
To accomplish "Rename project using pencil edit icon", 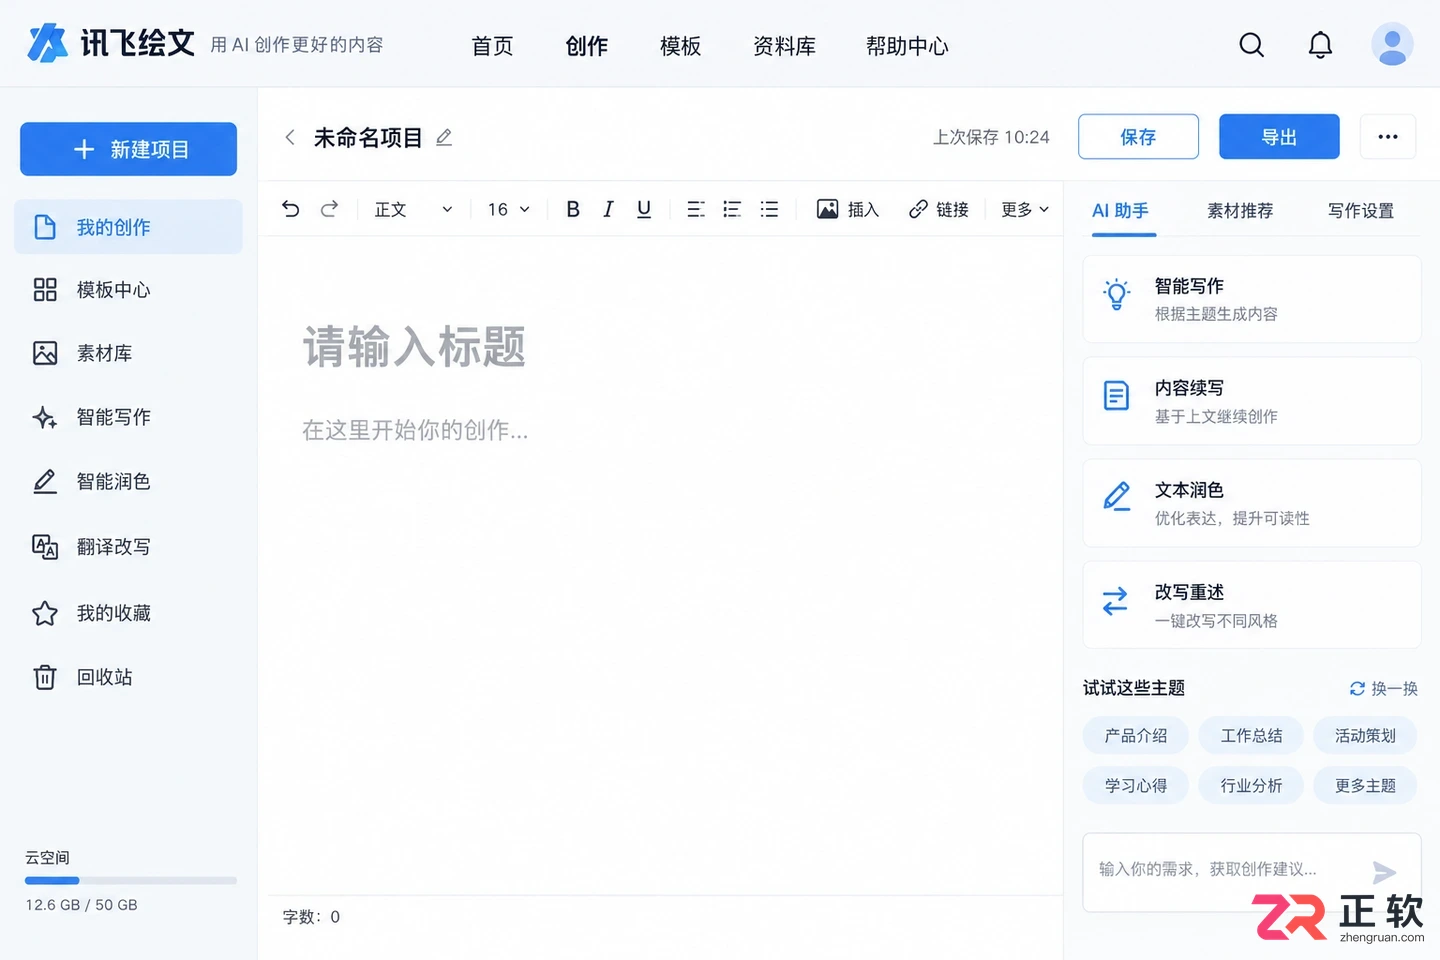I will coord(444,137).
